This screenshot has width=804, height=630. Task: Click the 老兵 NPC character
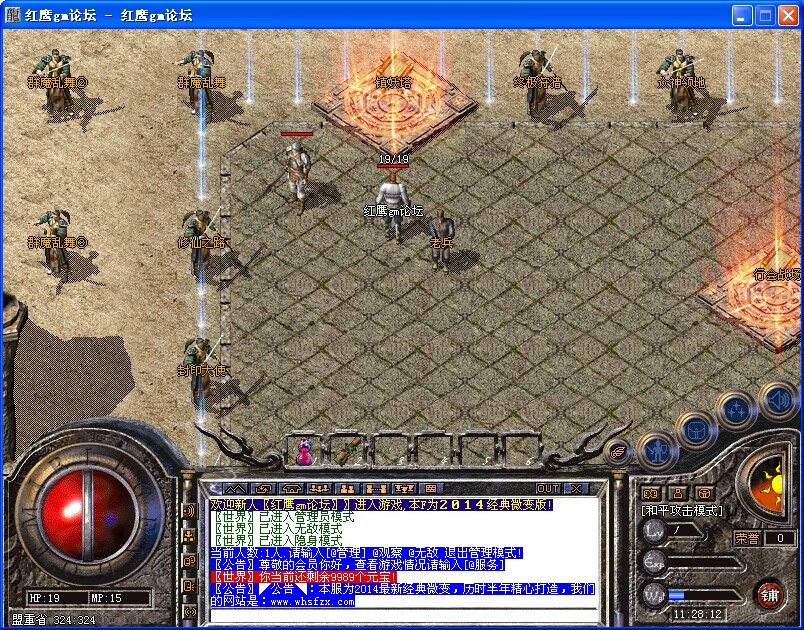tap(440, 240)
